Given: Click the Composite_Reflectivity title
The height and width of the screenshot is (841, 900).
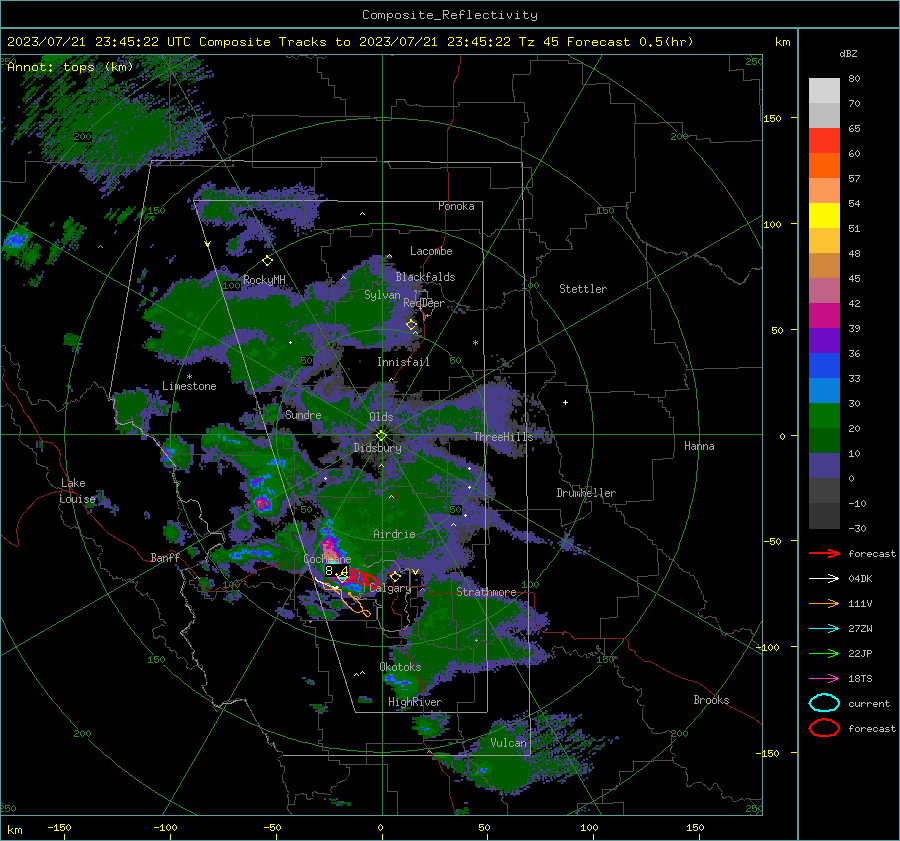Looking at the screenshot, I should coord(449,15).
